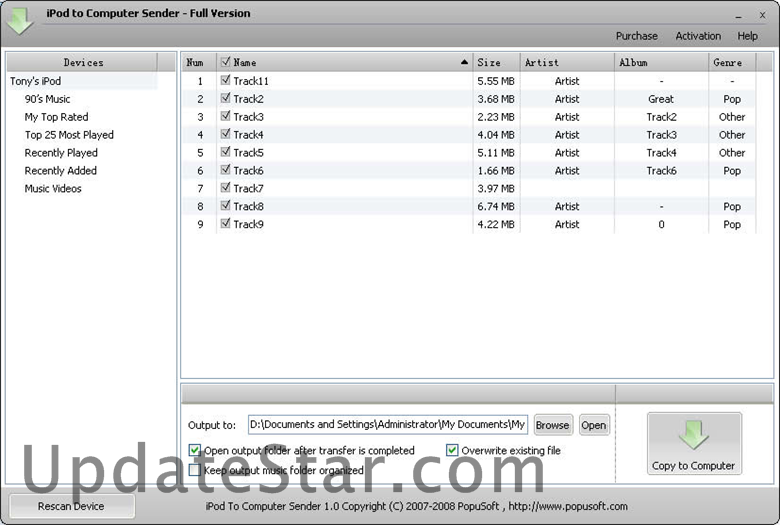Disable Overwrite existing file option
780x525 pixels.
pos(452,450)
